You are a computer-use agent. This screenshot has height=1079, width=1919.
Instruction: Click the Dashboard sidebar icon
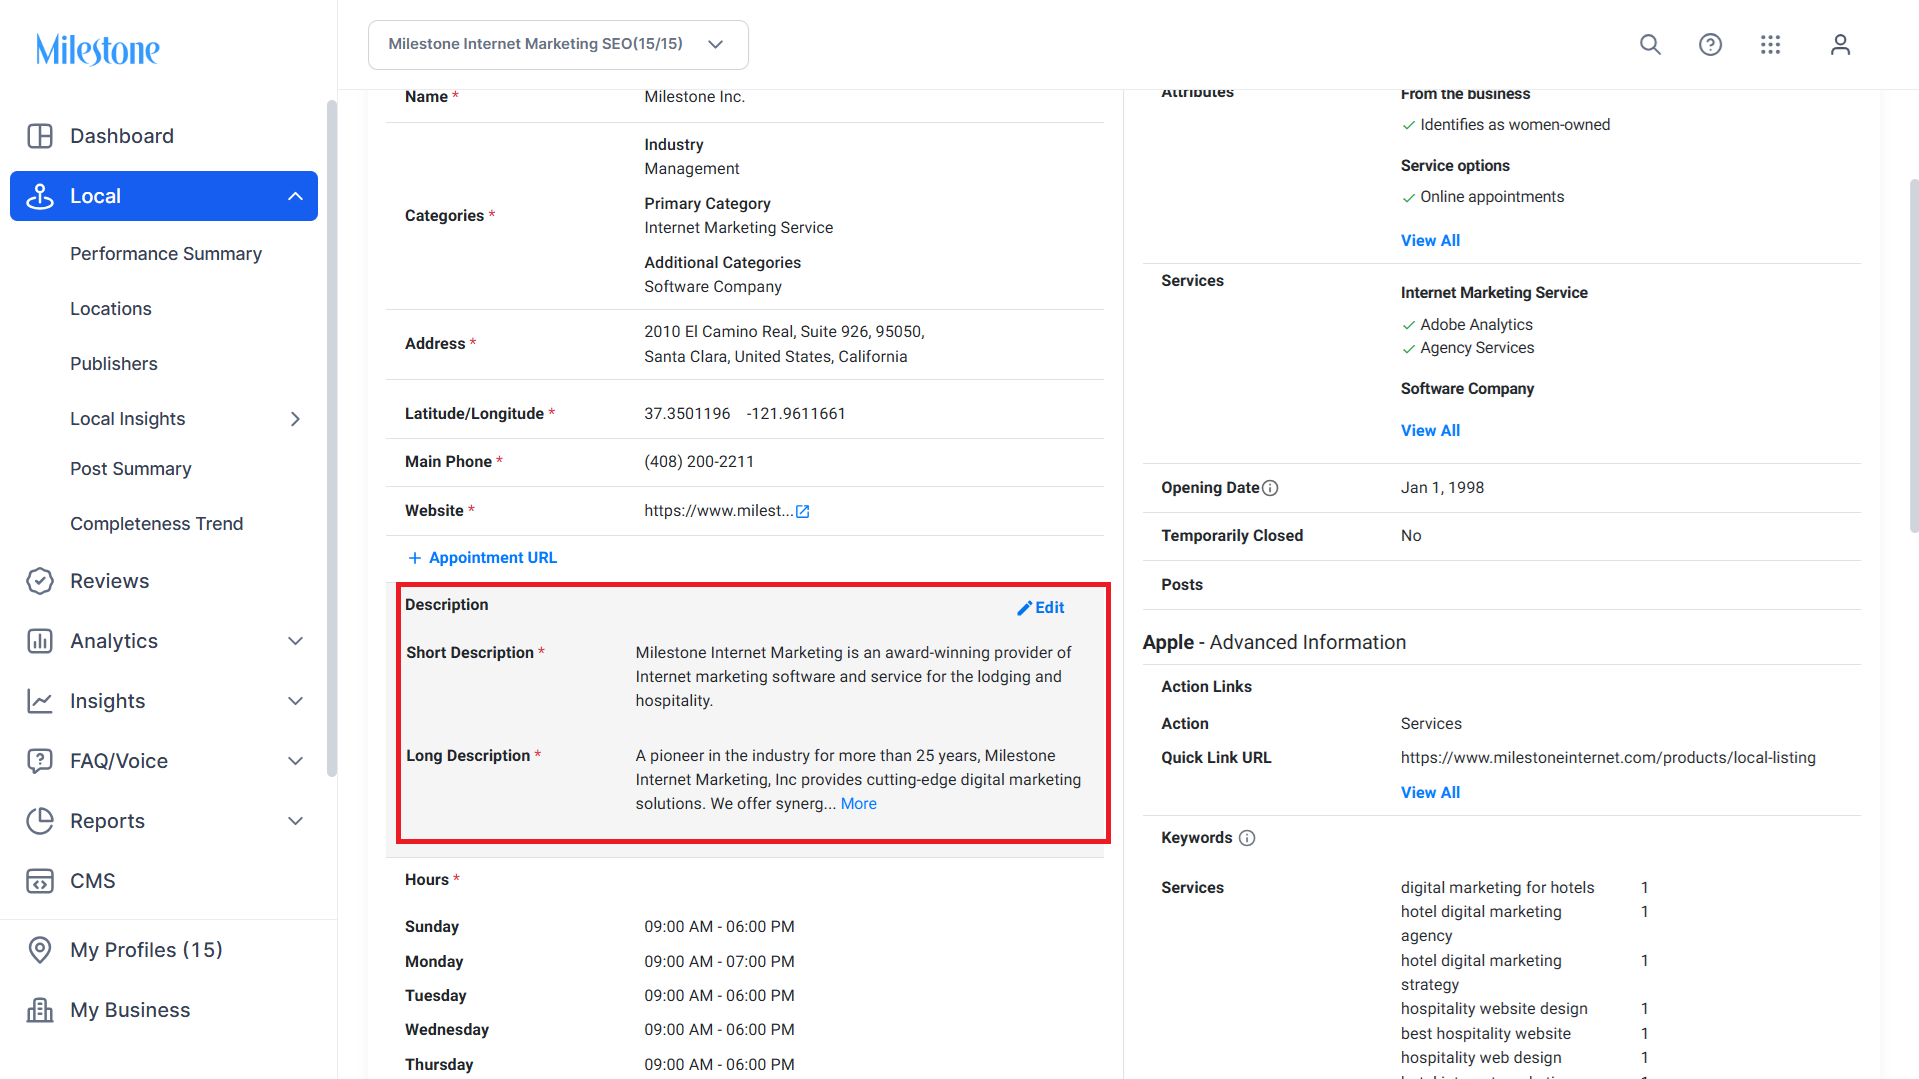coord(40,136)
